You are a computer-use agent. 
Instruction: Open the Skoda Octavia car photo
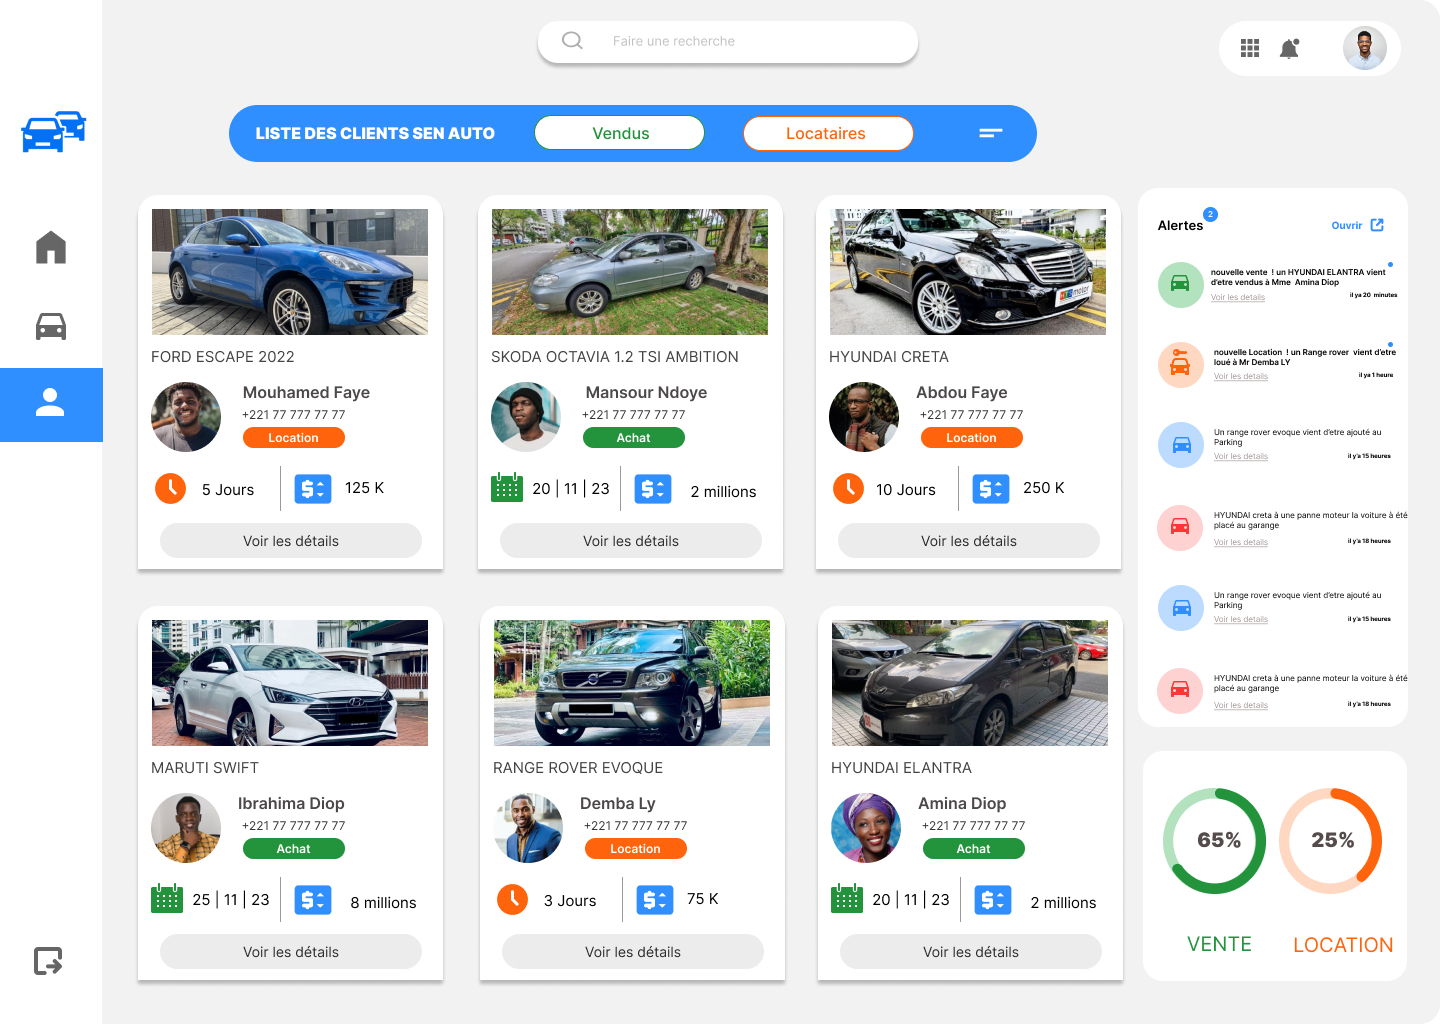[x=630, y=272]
